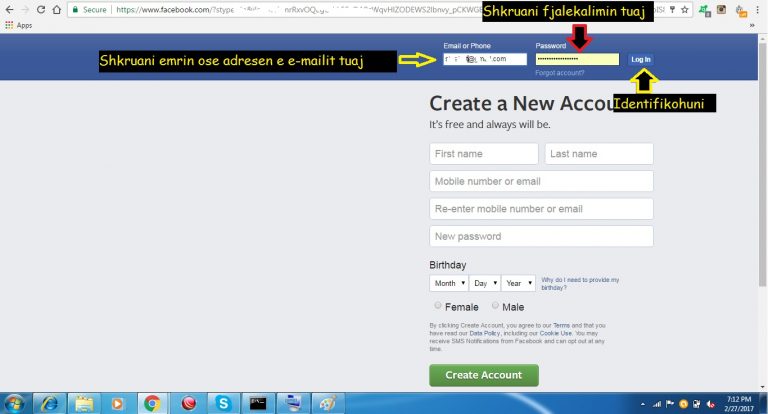
Task: Open Skype from the taskbar
Action: [223, 403]
